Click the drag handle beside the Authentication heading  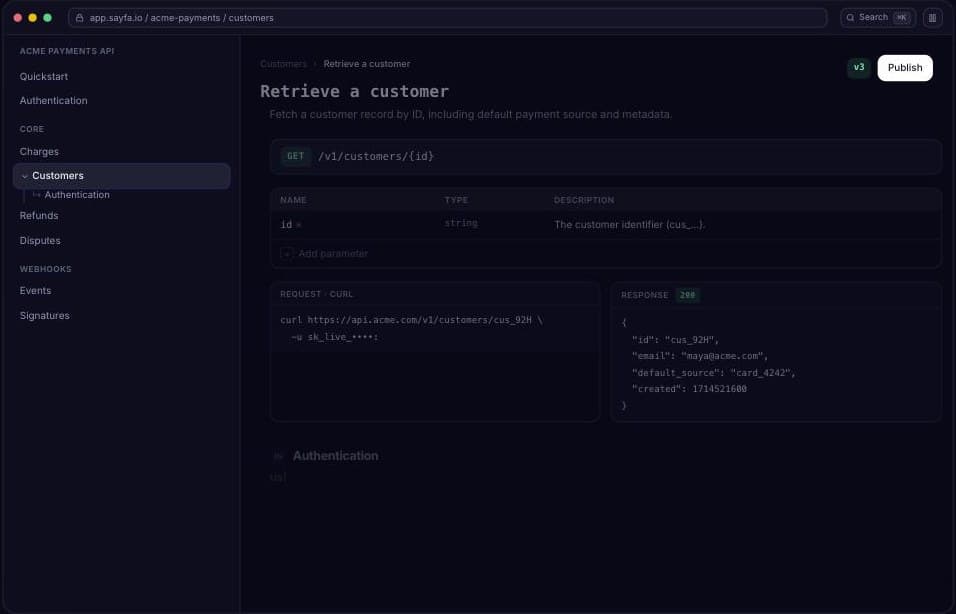278,456
